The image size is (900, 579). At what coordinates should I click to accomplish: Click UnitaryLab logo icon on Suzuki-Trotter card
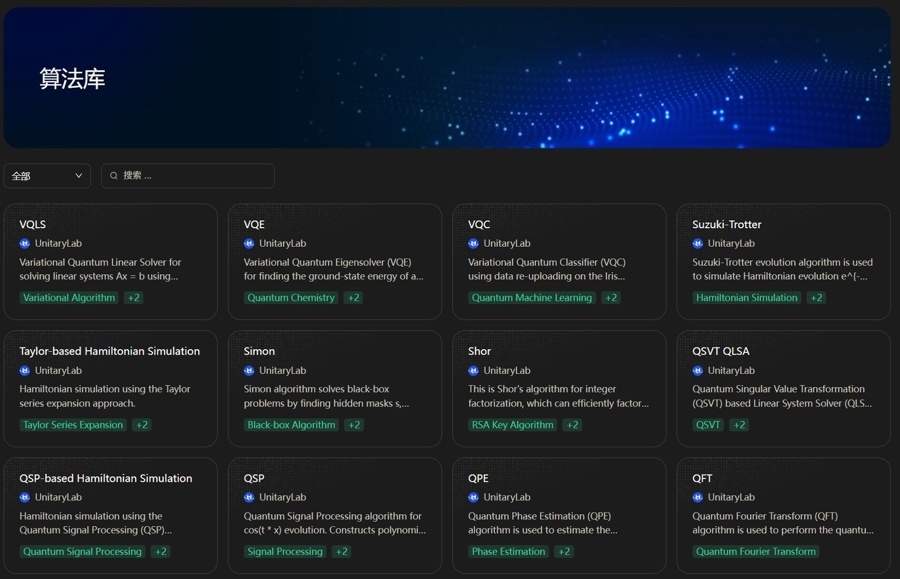tap(697, 243)
